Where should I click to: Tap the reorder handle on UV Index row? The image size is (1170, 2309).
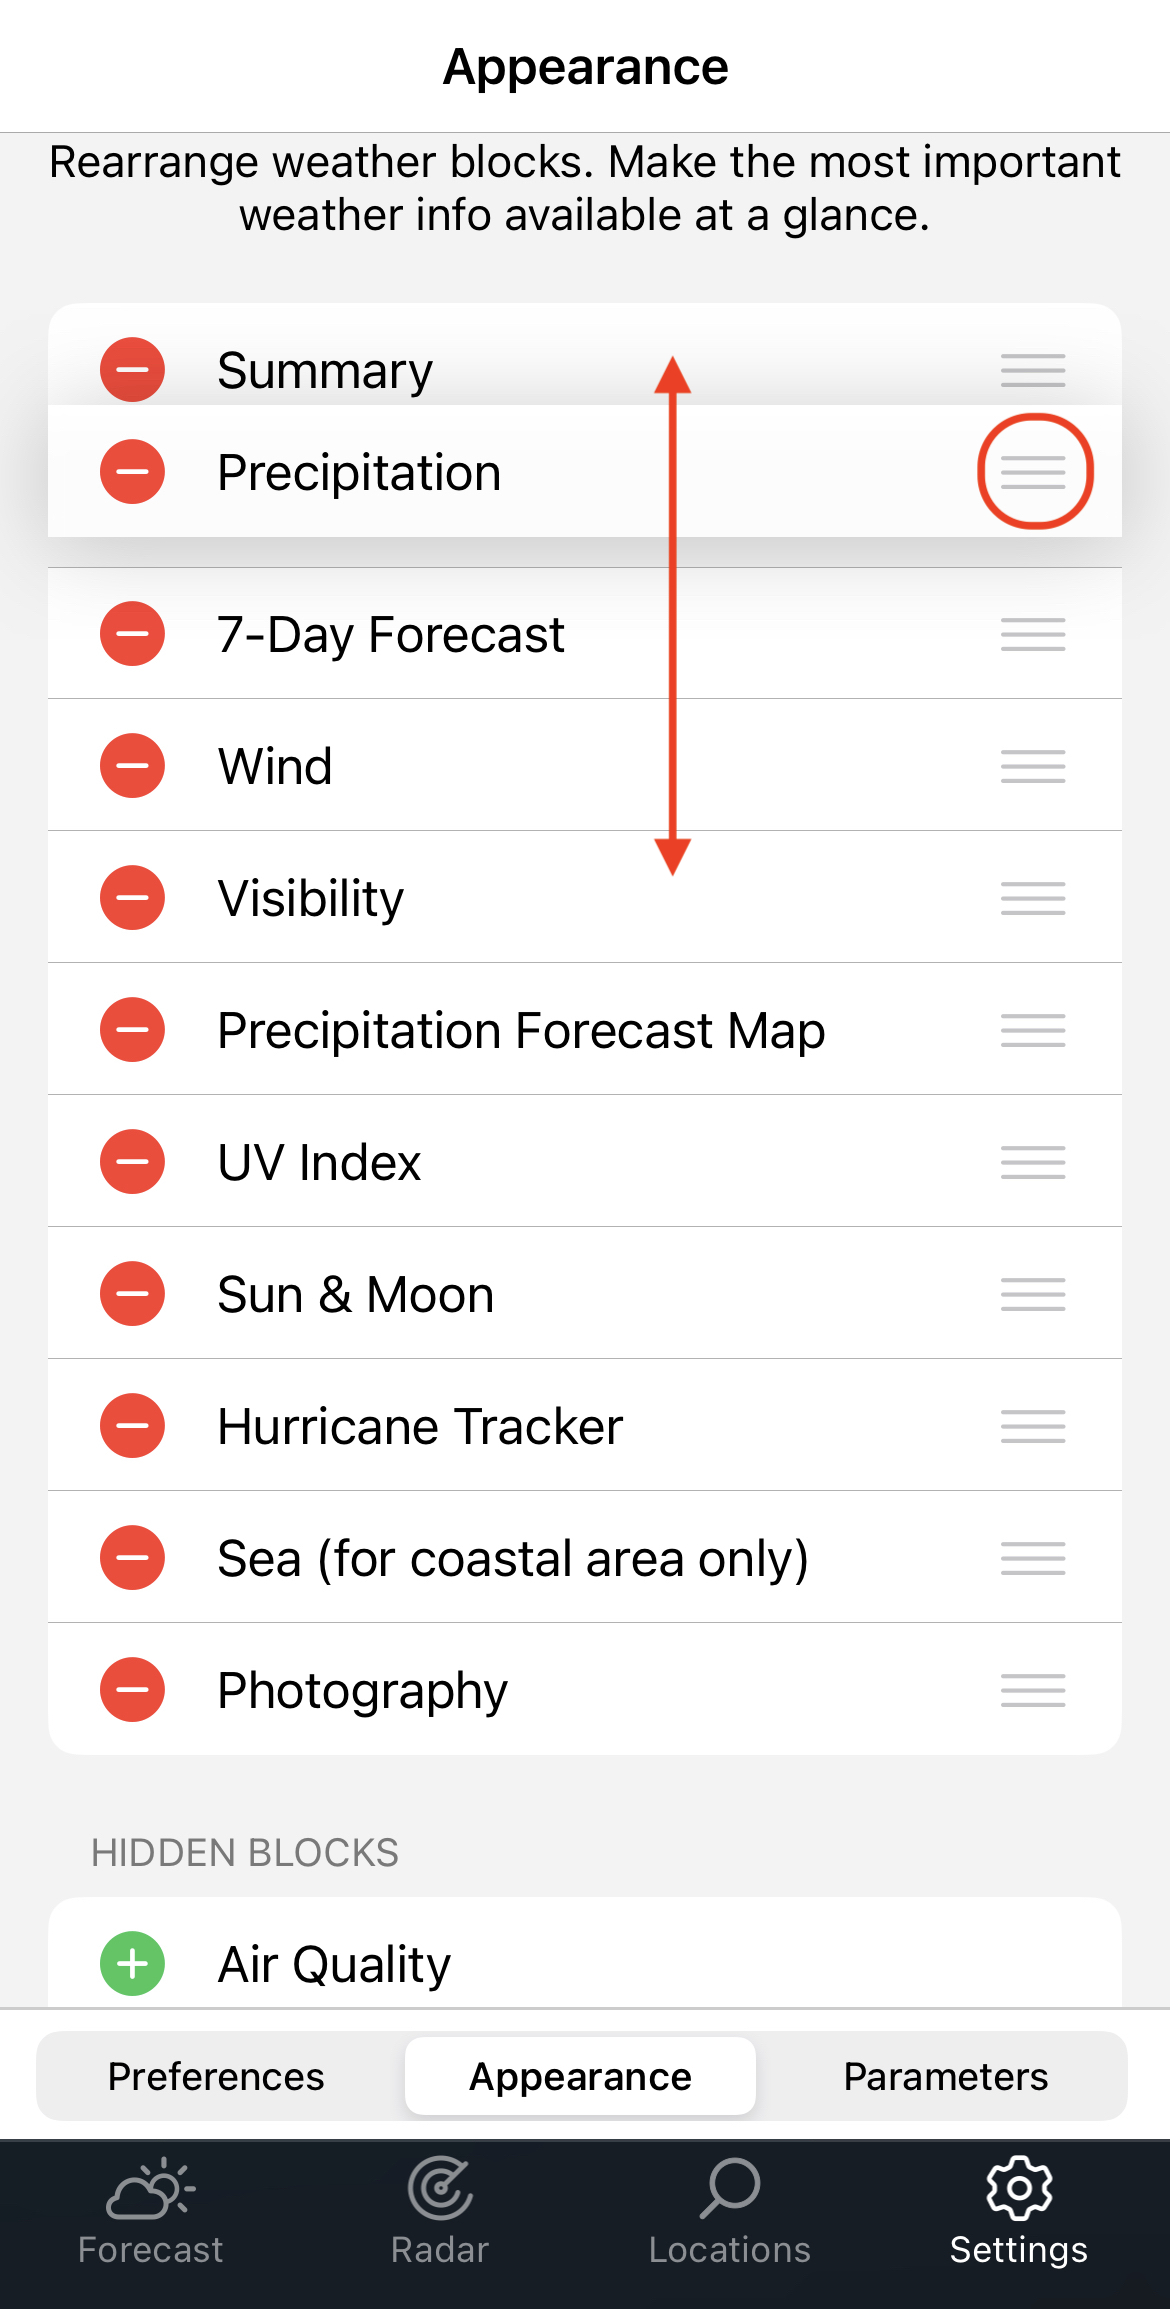[x=1033, y=1162]
